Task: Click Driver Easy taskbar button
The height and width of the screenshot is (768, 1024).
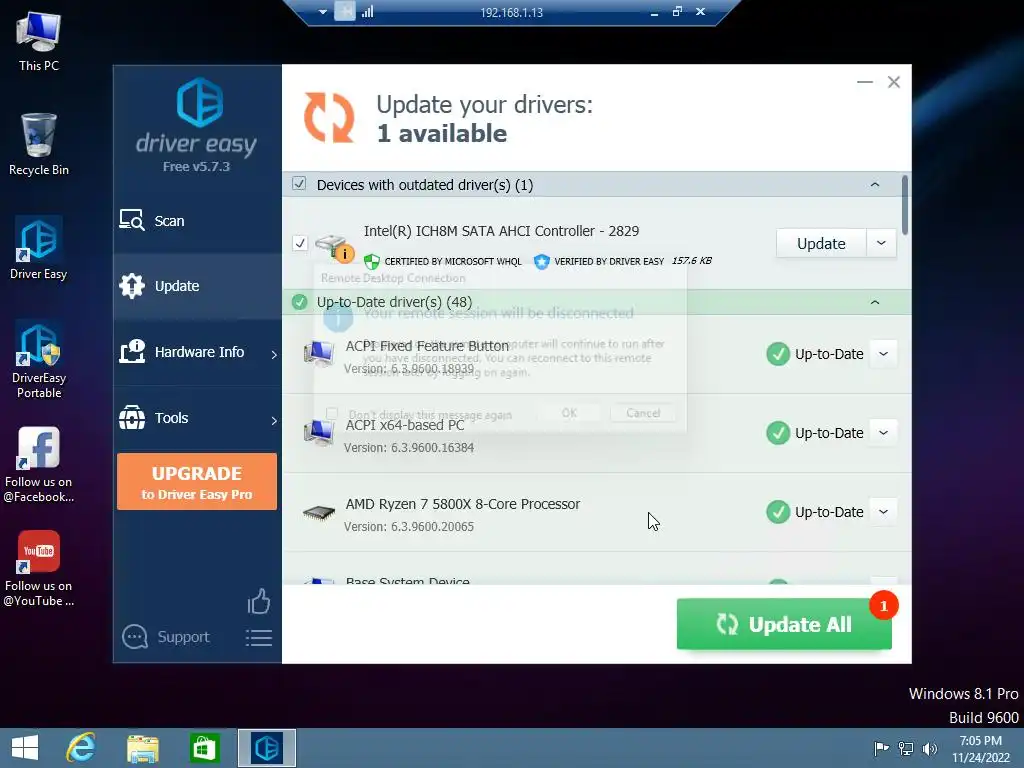Action: 266,748
